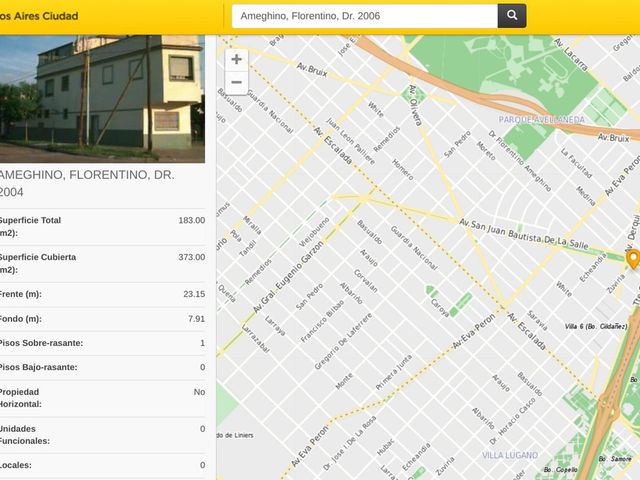The image size is (640, 480).
Task: Zoom in the map with plus
Action: [x=236, y=60]
